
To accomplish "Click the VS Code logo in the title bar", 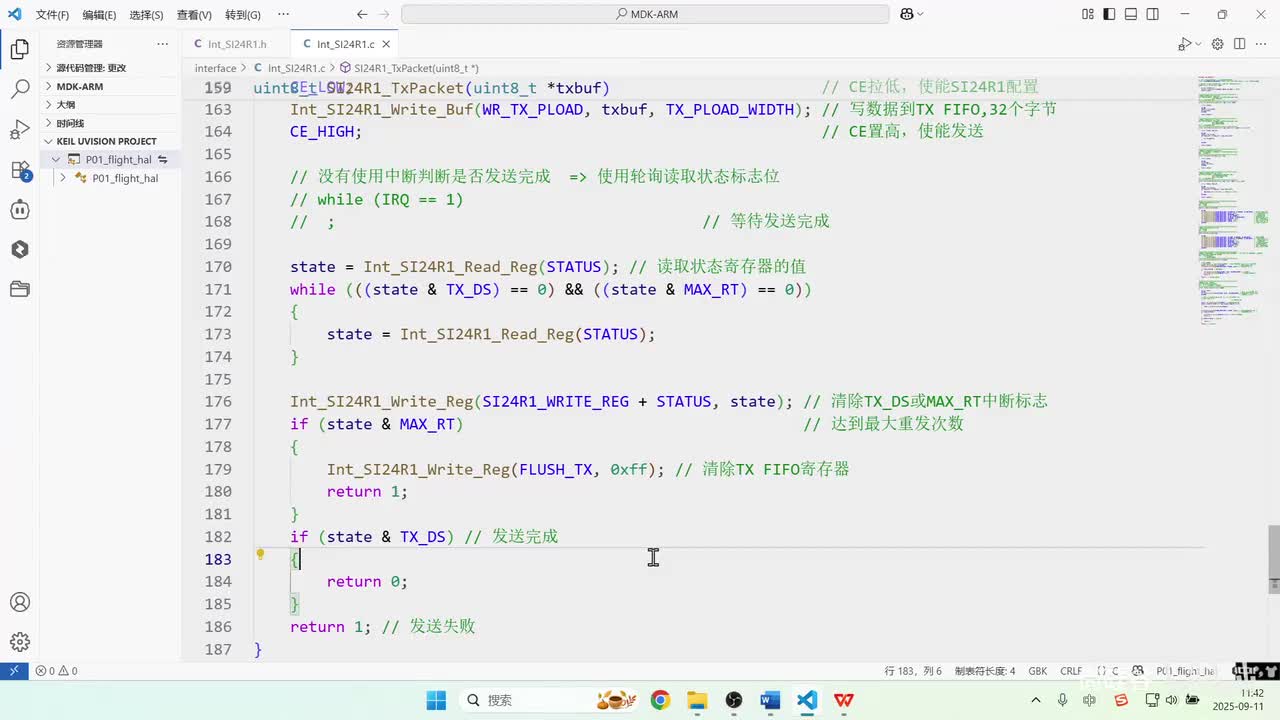I will click(14, 14).
